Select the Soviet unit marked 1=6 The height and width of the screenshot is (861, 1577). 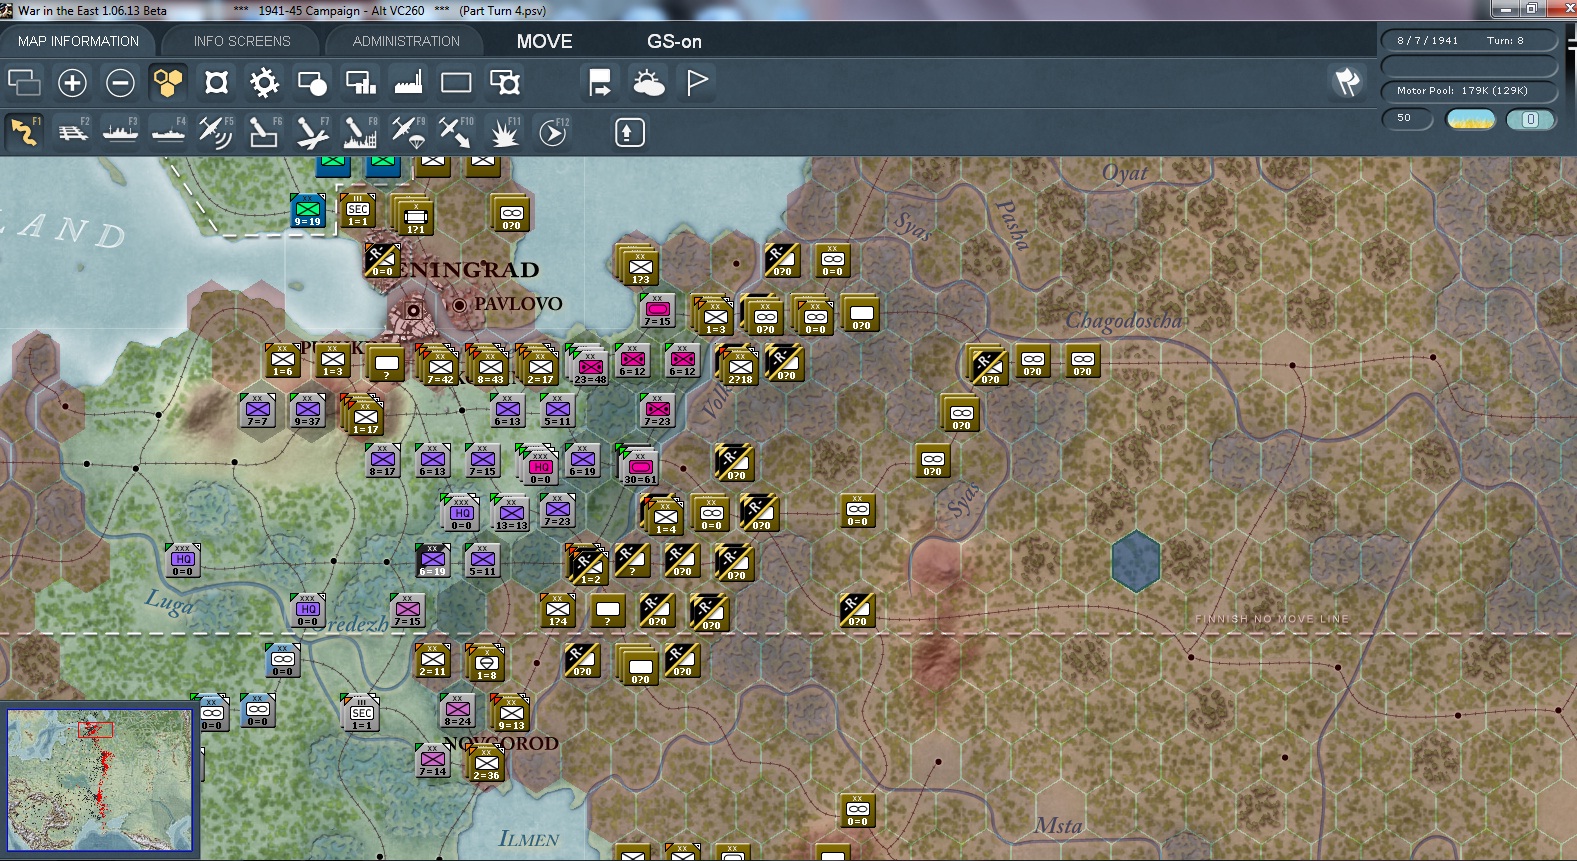pos(283,360)
